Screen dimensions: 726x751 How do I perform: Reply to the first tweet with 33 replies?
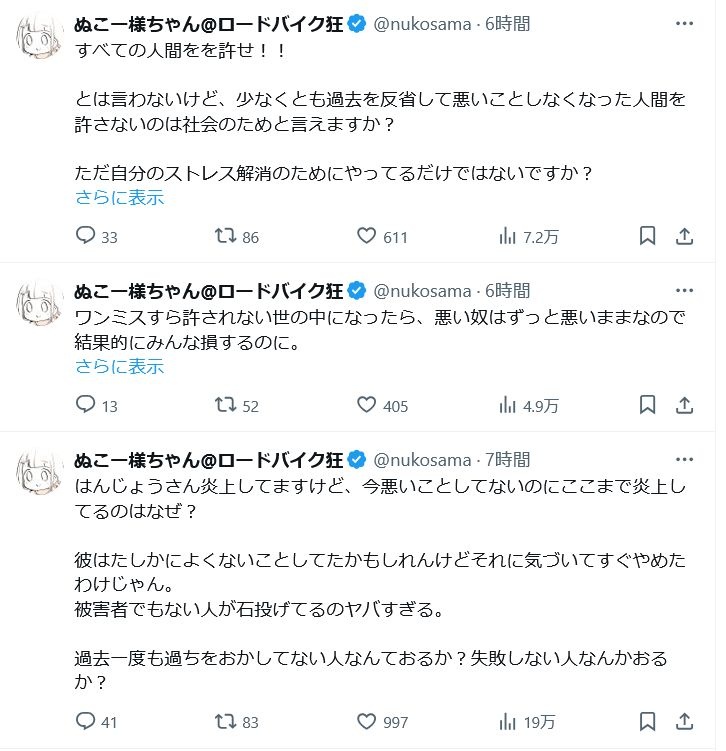(86, 237)
